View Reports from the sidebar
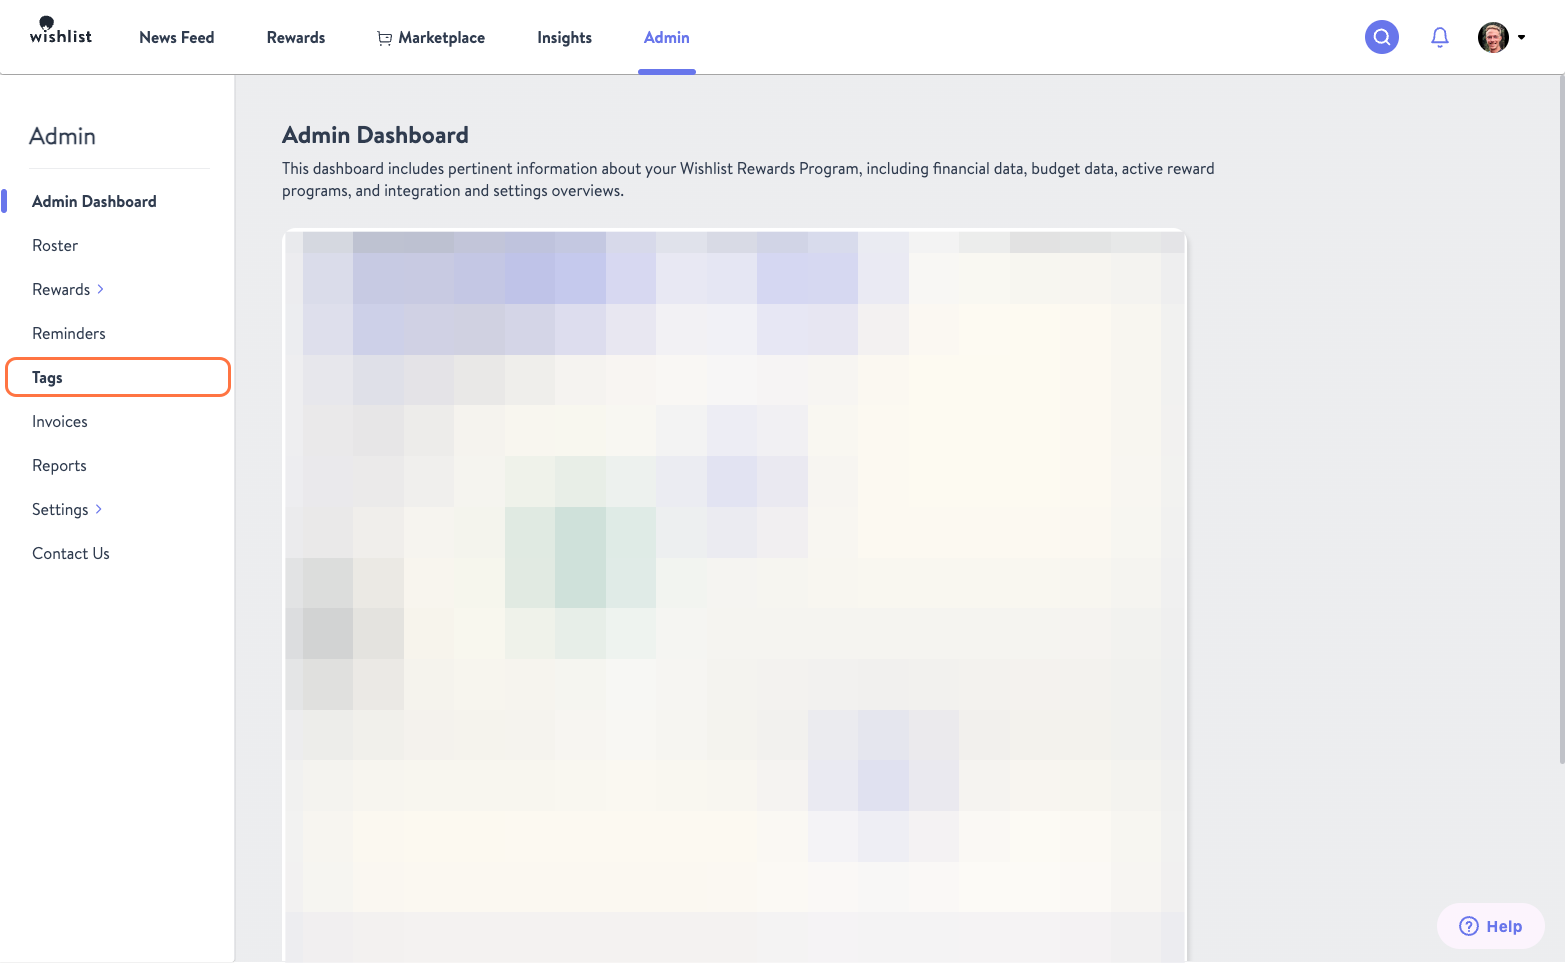 coord(59,465)
